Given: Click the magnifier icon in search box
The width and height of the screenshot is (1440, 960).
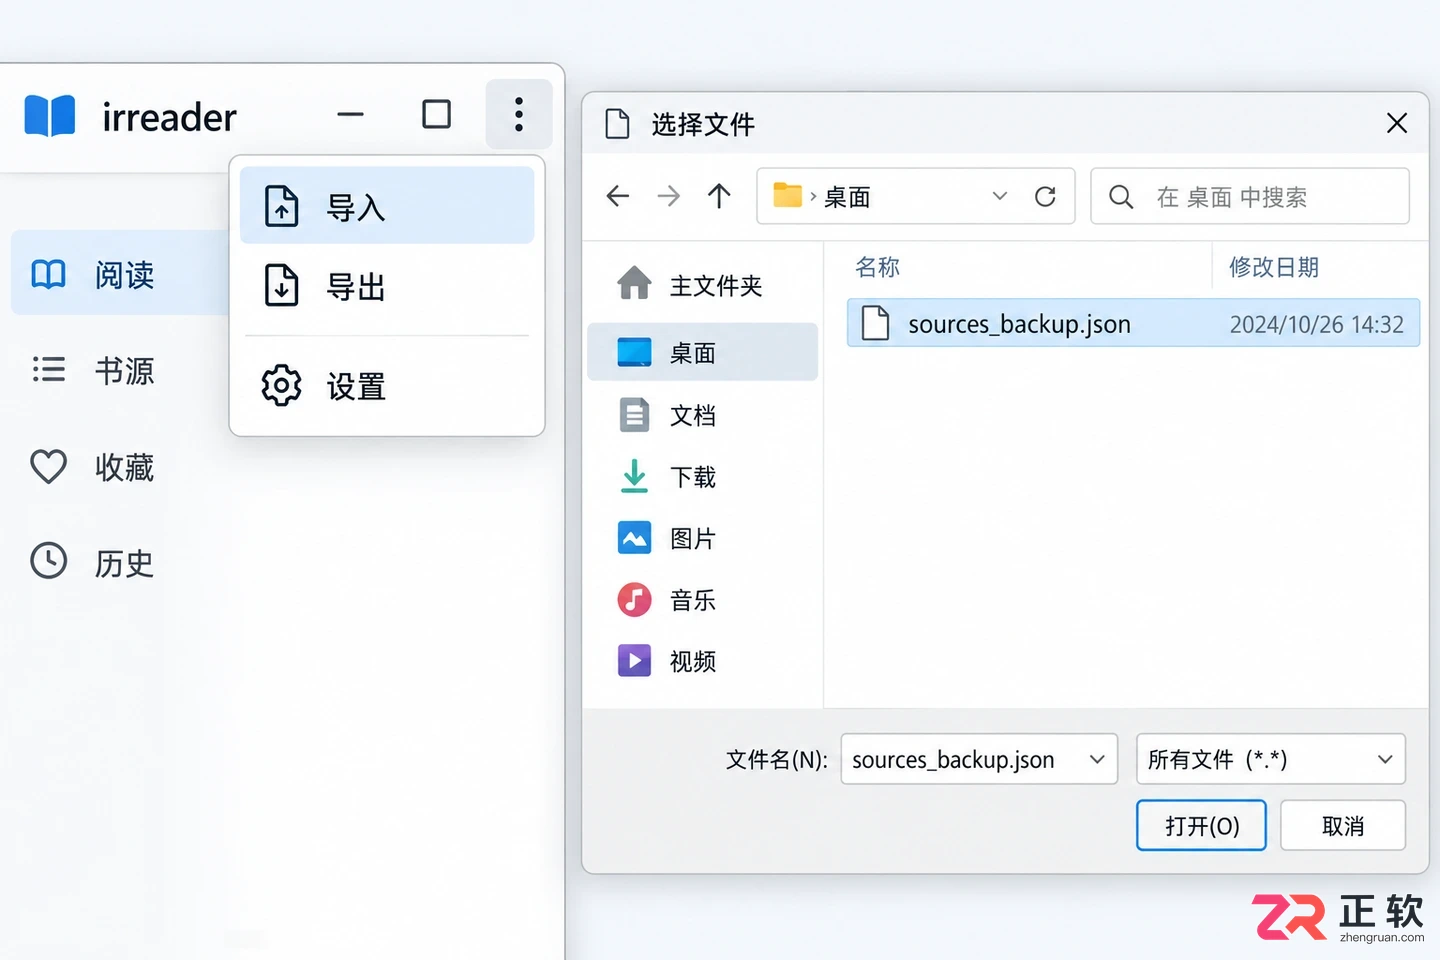Looking at the screenshot, I should 1121,197.
